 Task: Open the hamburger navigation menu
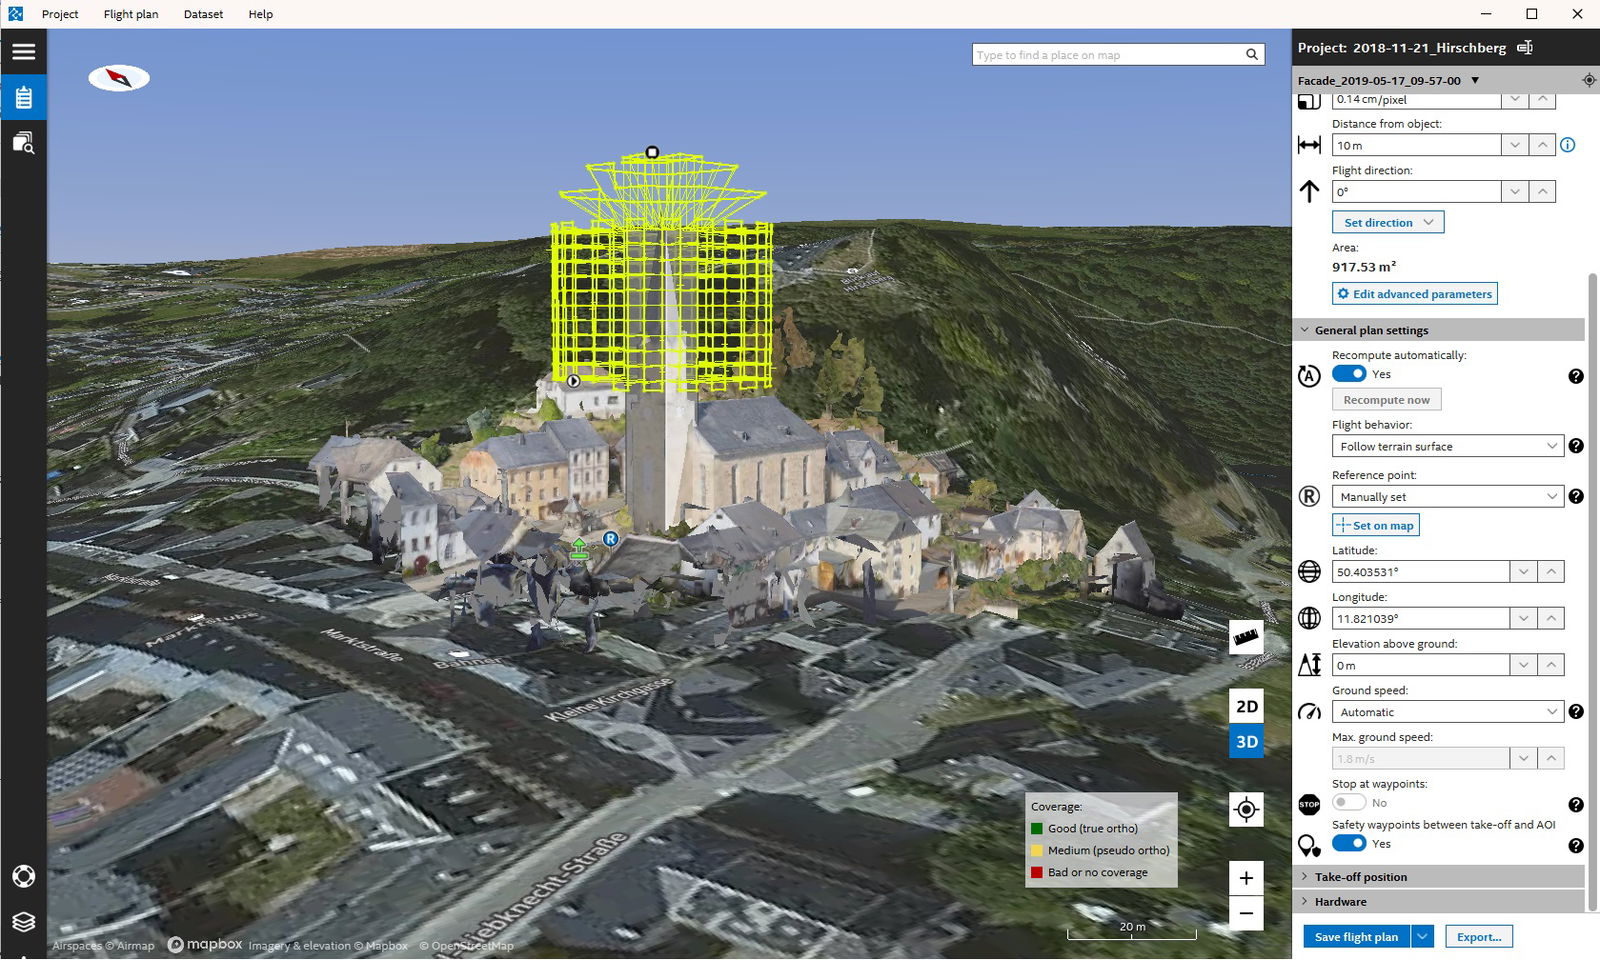point(23,51)
